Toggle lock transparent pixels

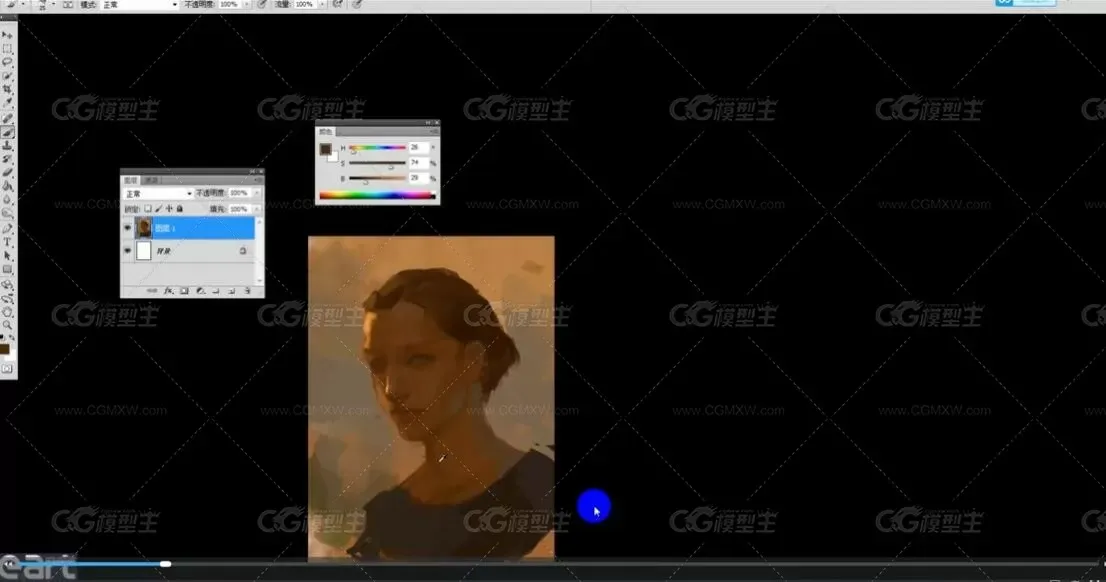point(147,209)
